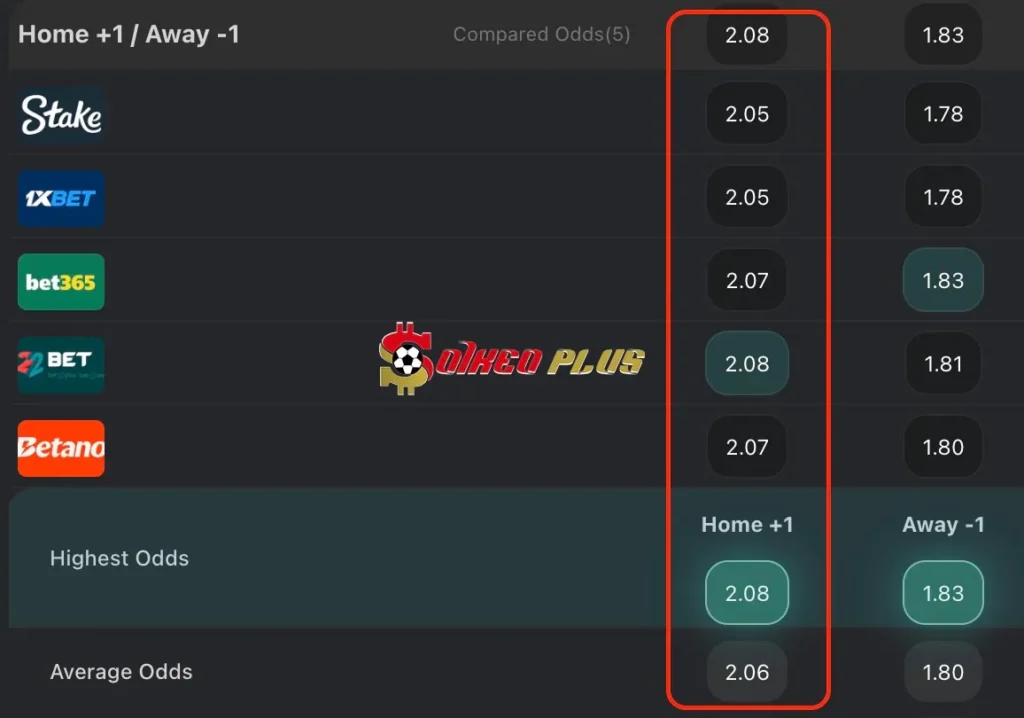1024x718 pixels.
Task: Select the Betano bookmaker logo
Action: [x=61, y=448]
